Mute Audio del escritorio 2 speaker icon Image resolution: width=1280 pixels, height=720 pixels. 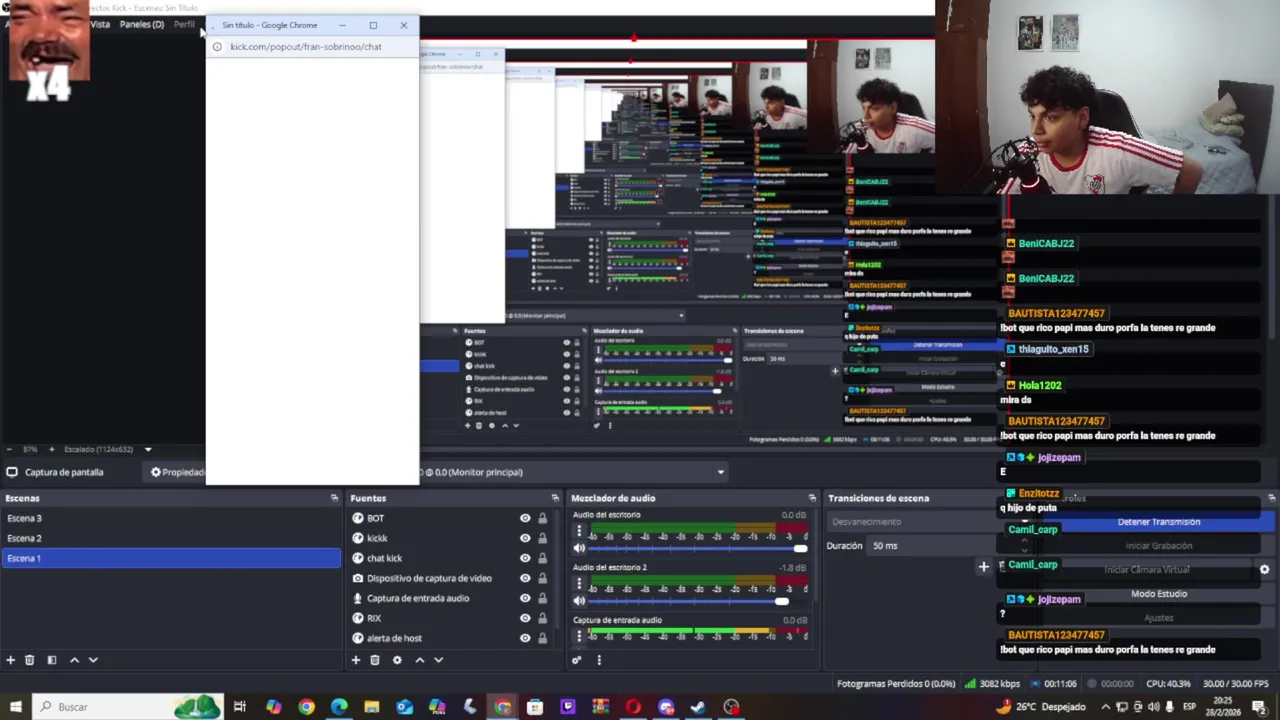(x=579, y=601)
